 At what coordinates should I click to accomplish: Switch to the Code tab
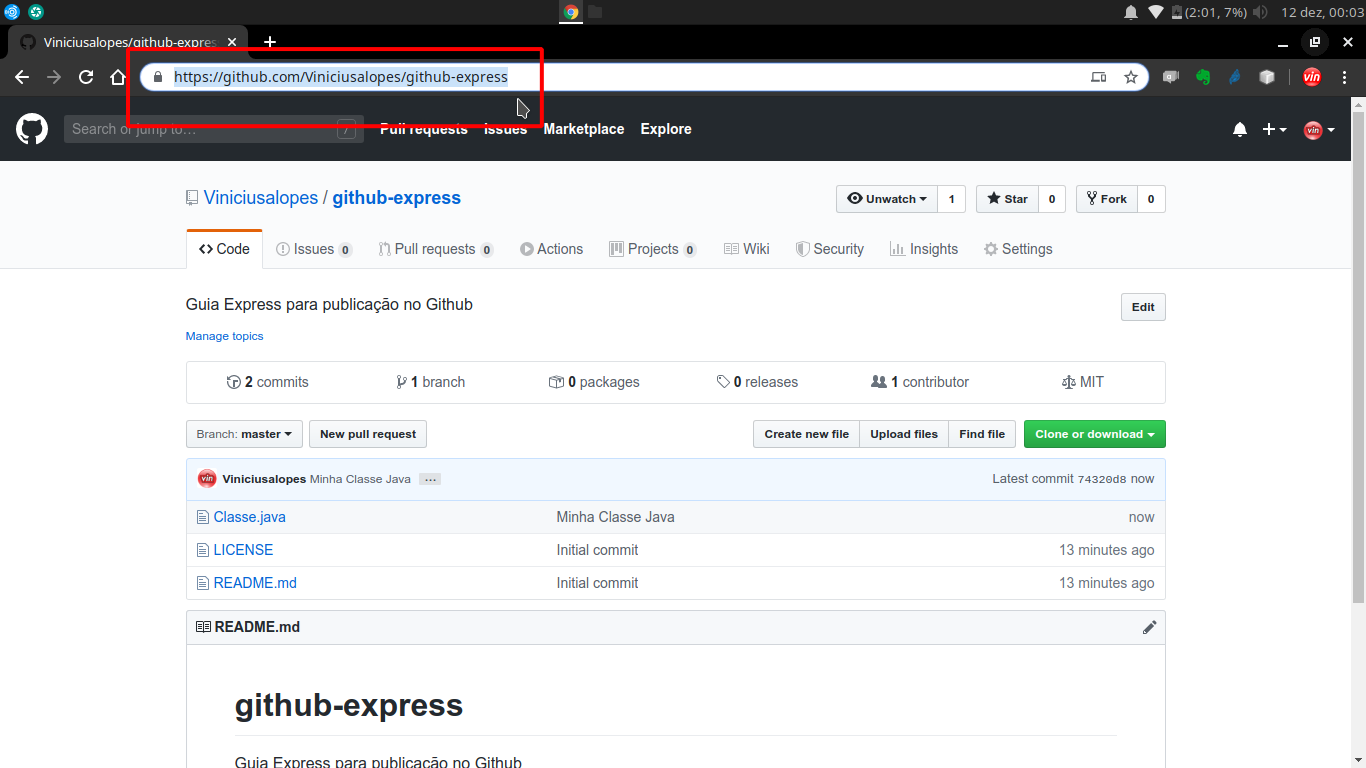point(224,249)
